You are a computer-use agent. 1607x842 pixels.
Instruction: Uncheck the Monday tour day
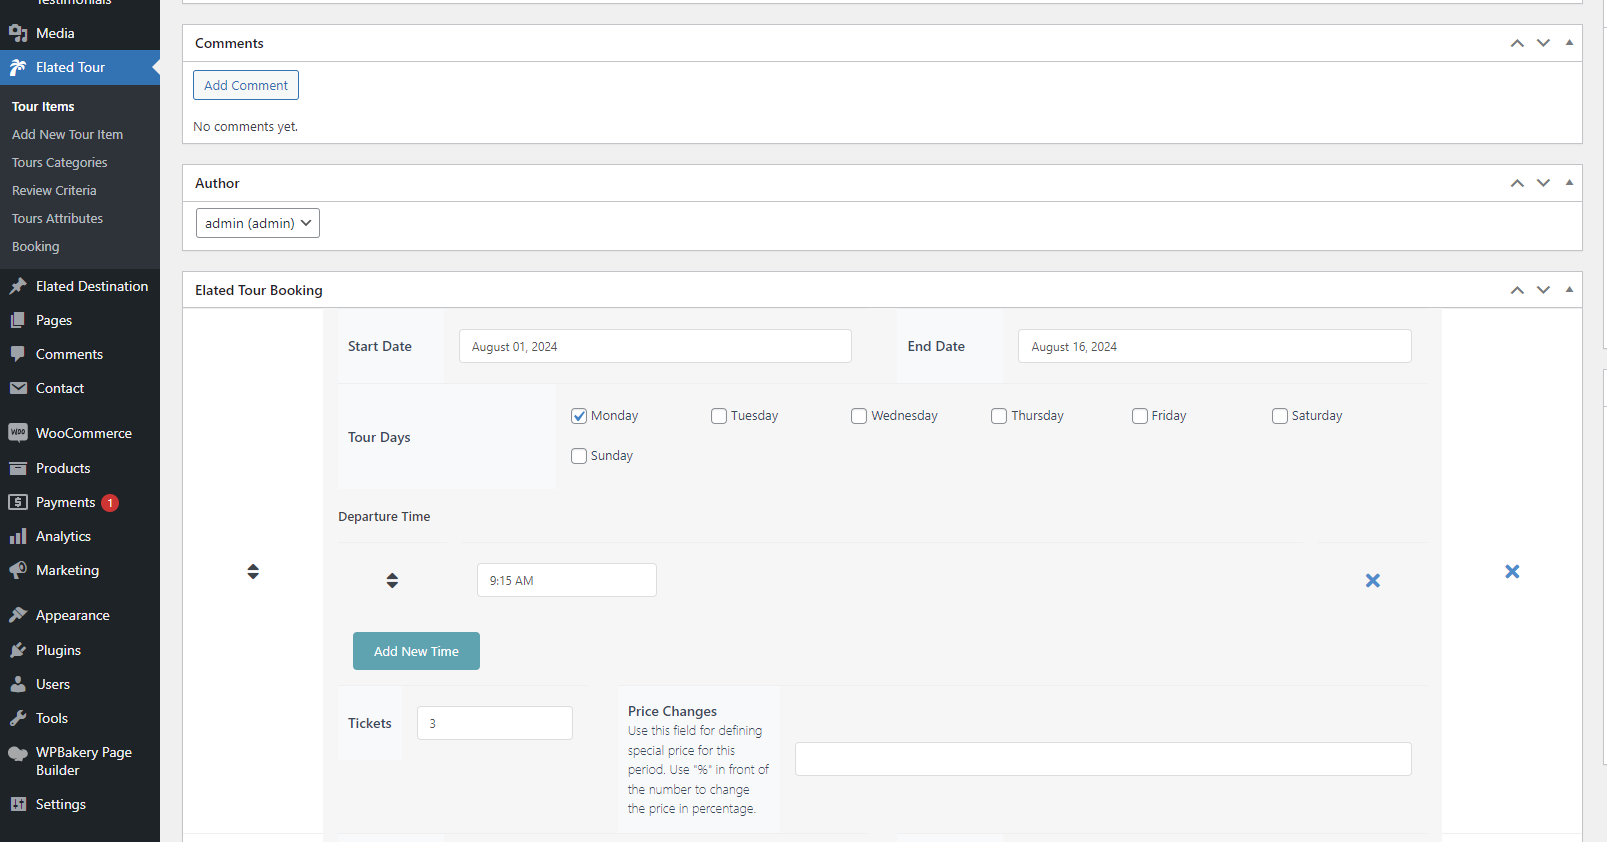coord(579,416)
